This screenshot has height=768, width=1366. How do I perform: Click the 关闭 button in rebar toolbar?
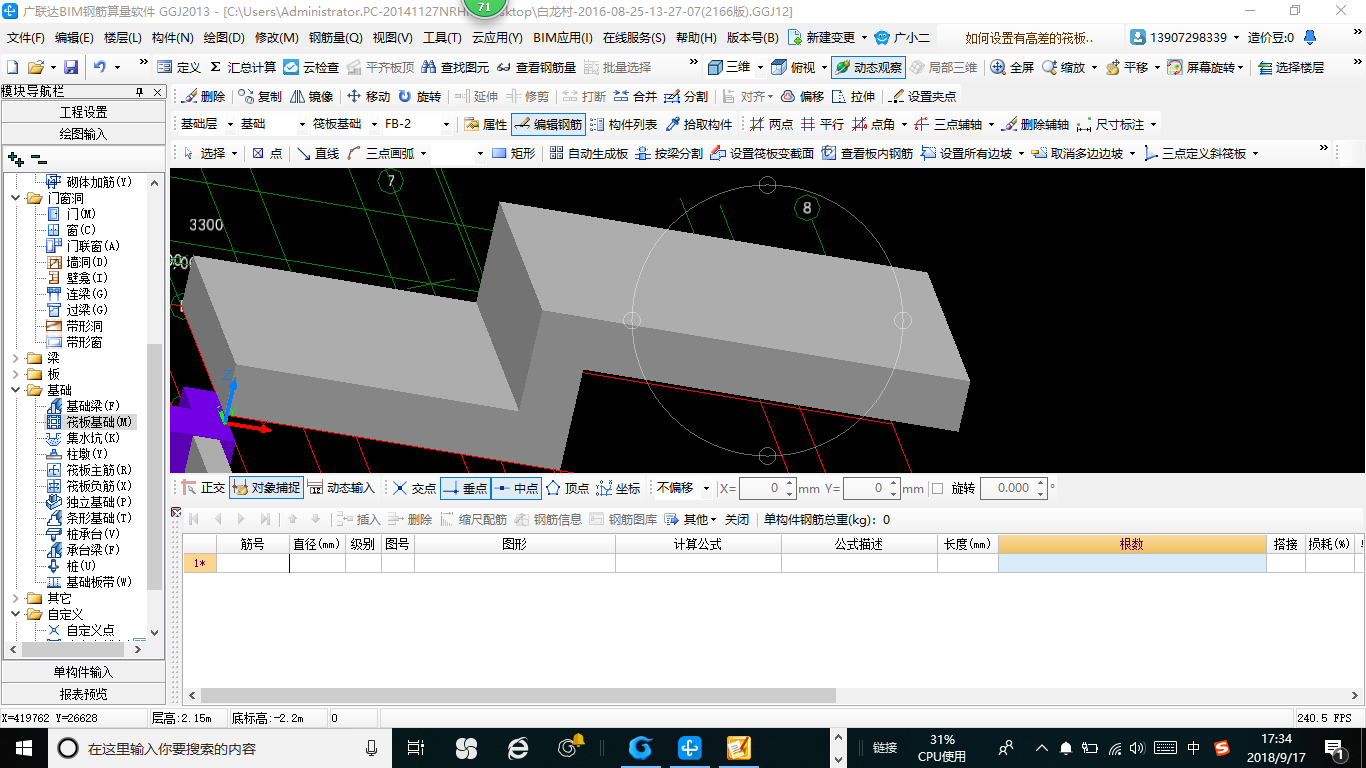[x=737, y=519]
